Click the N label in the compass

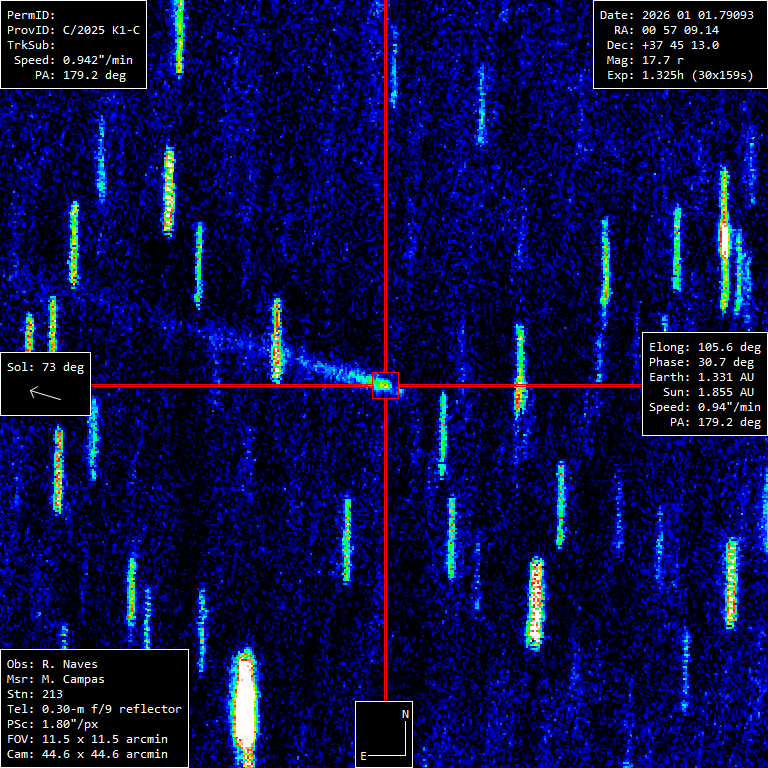[405, 714]
